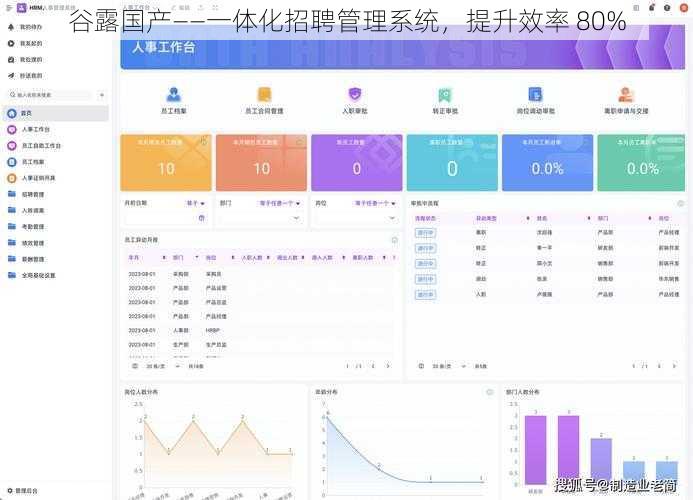The width and height of the screenshot is (693, 500).
Task: Expand the 部门 filter value combo box
Action: click(x=261, y=218)
